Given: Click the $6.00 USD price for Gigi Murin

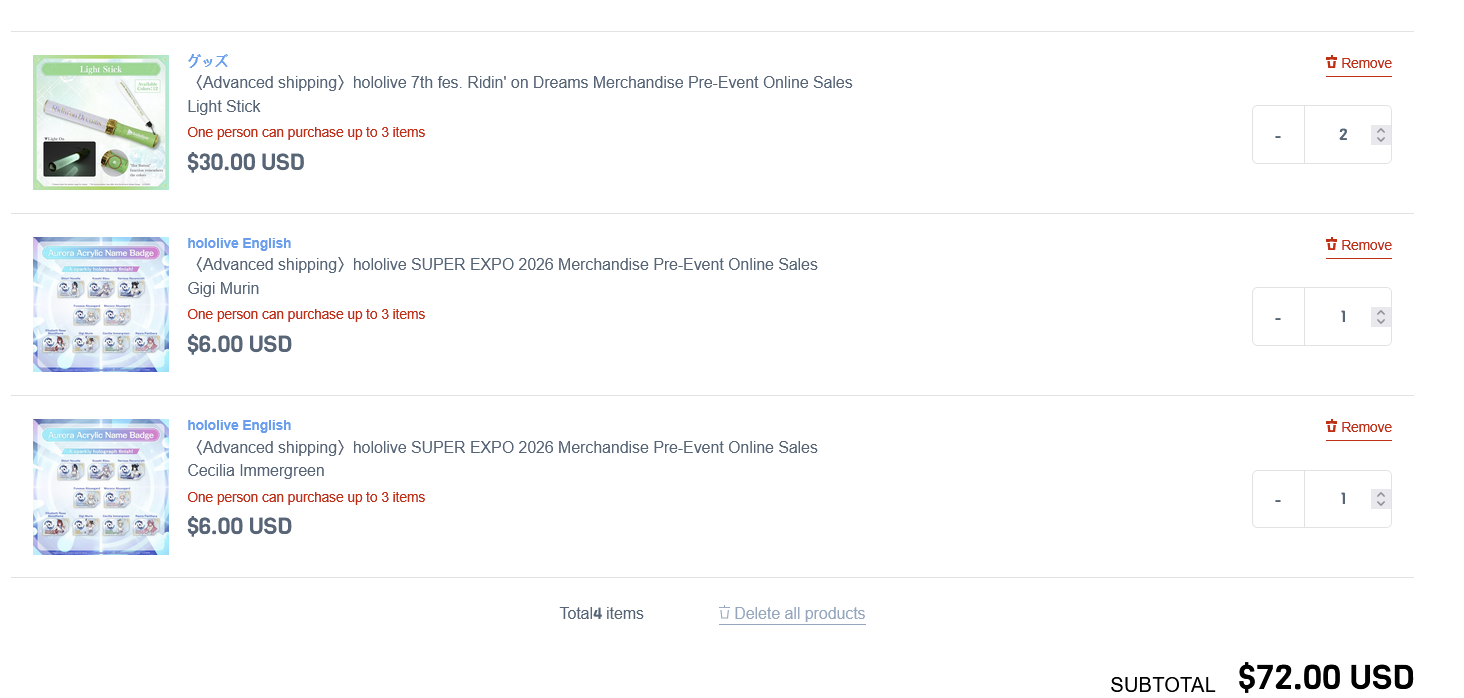Looking at the screenshot, I should pyautogui.click(x=240, y=344).
